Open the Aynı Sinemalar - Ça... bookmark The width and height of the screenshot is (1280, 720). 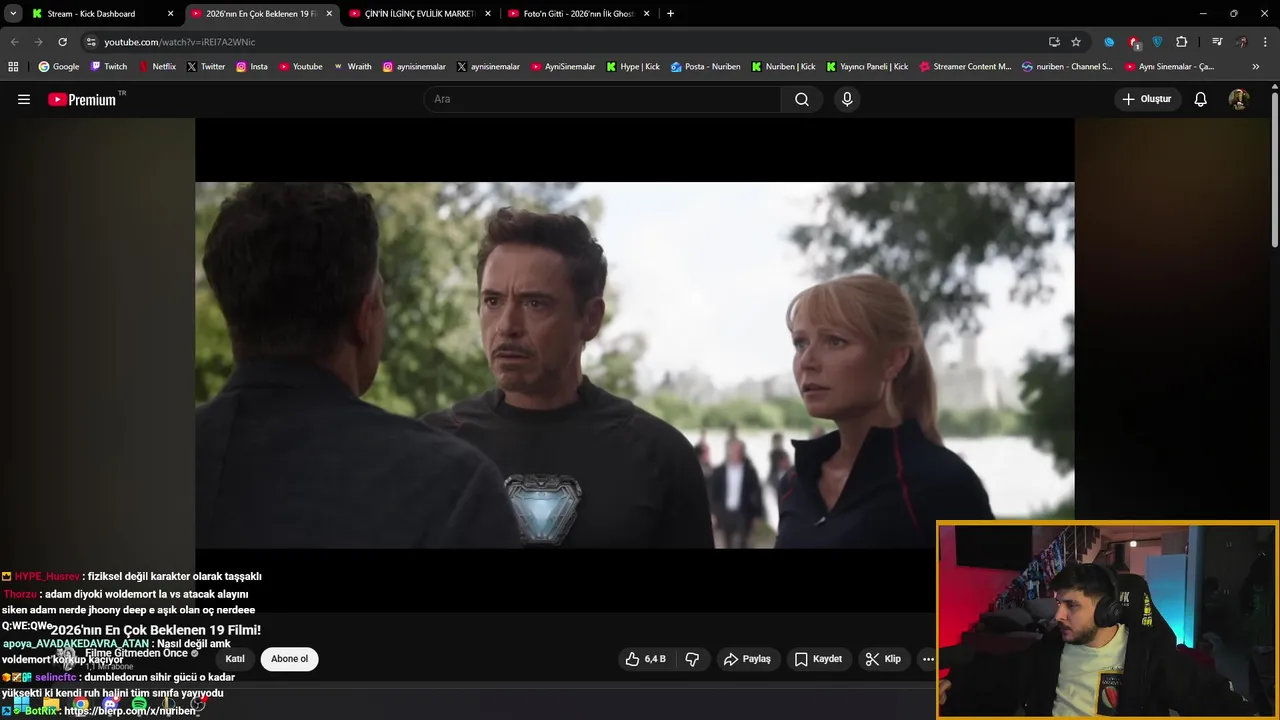click(x=1170, y=67)
